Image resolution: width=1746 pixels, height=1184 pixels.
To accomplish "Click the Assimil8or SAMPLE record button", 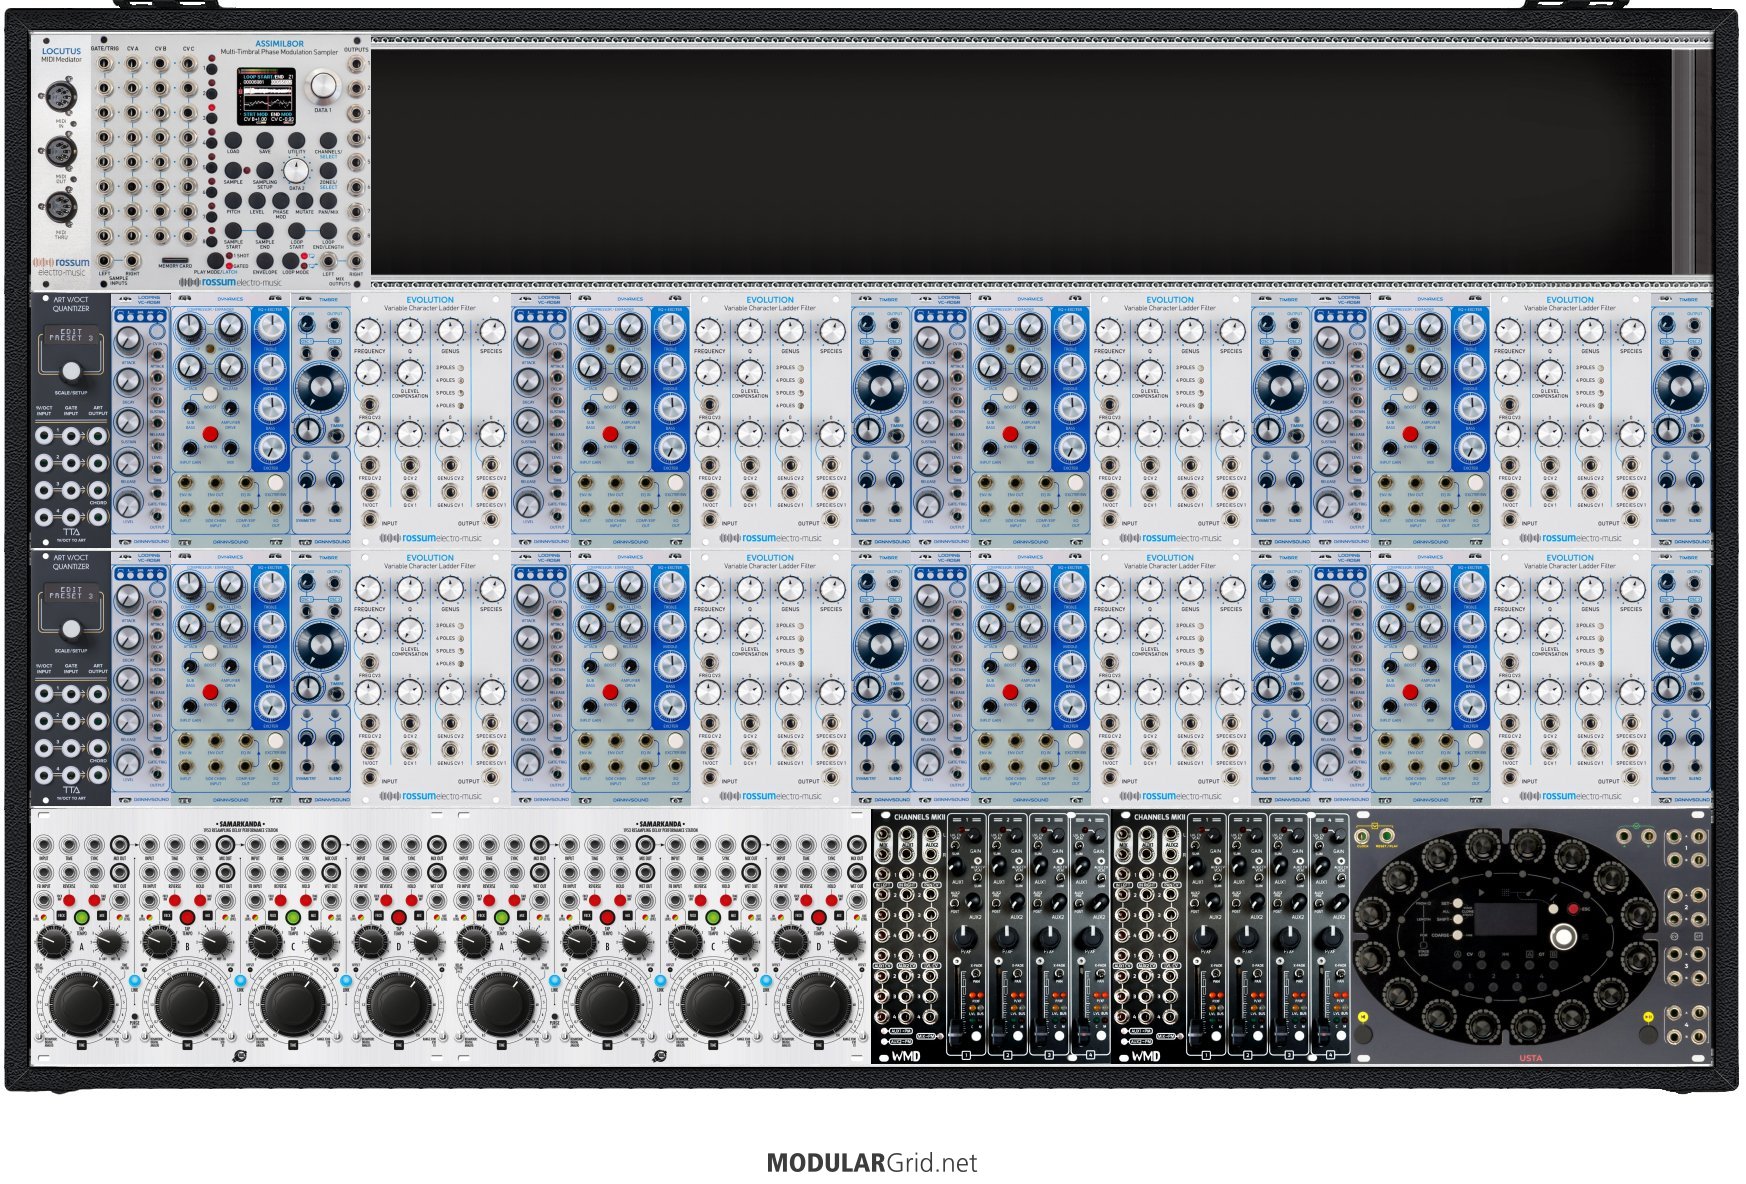I will pos(233,171).
